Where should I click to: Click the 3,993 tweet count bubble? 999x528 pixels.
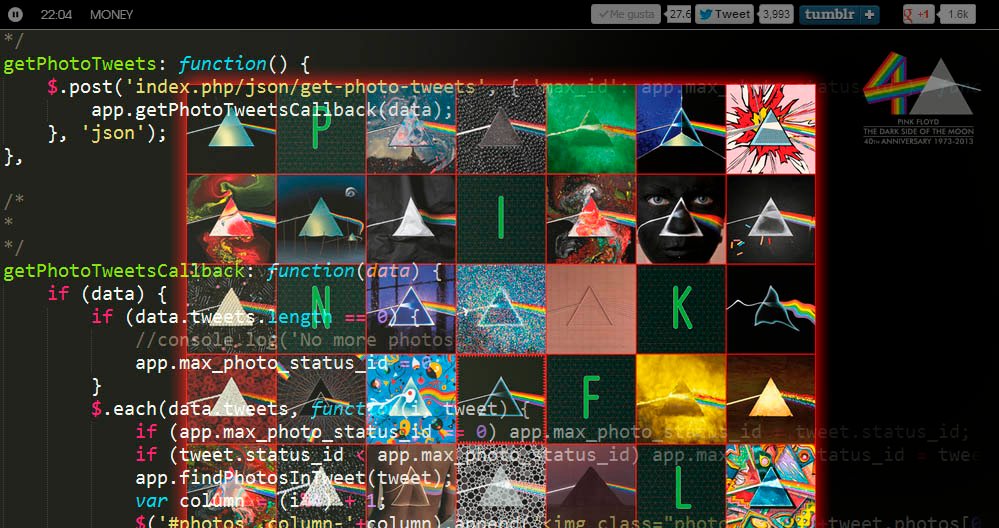pyautogui.click(x=776, y=15)
